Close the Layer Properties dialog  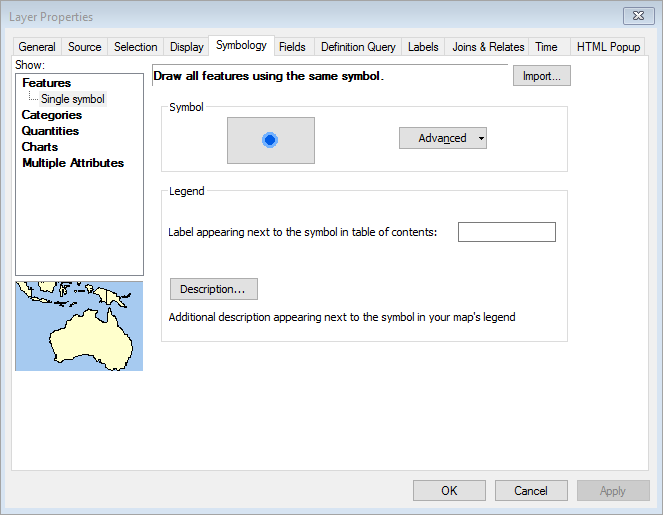[x=637, y=16]
